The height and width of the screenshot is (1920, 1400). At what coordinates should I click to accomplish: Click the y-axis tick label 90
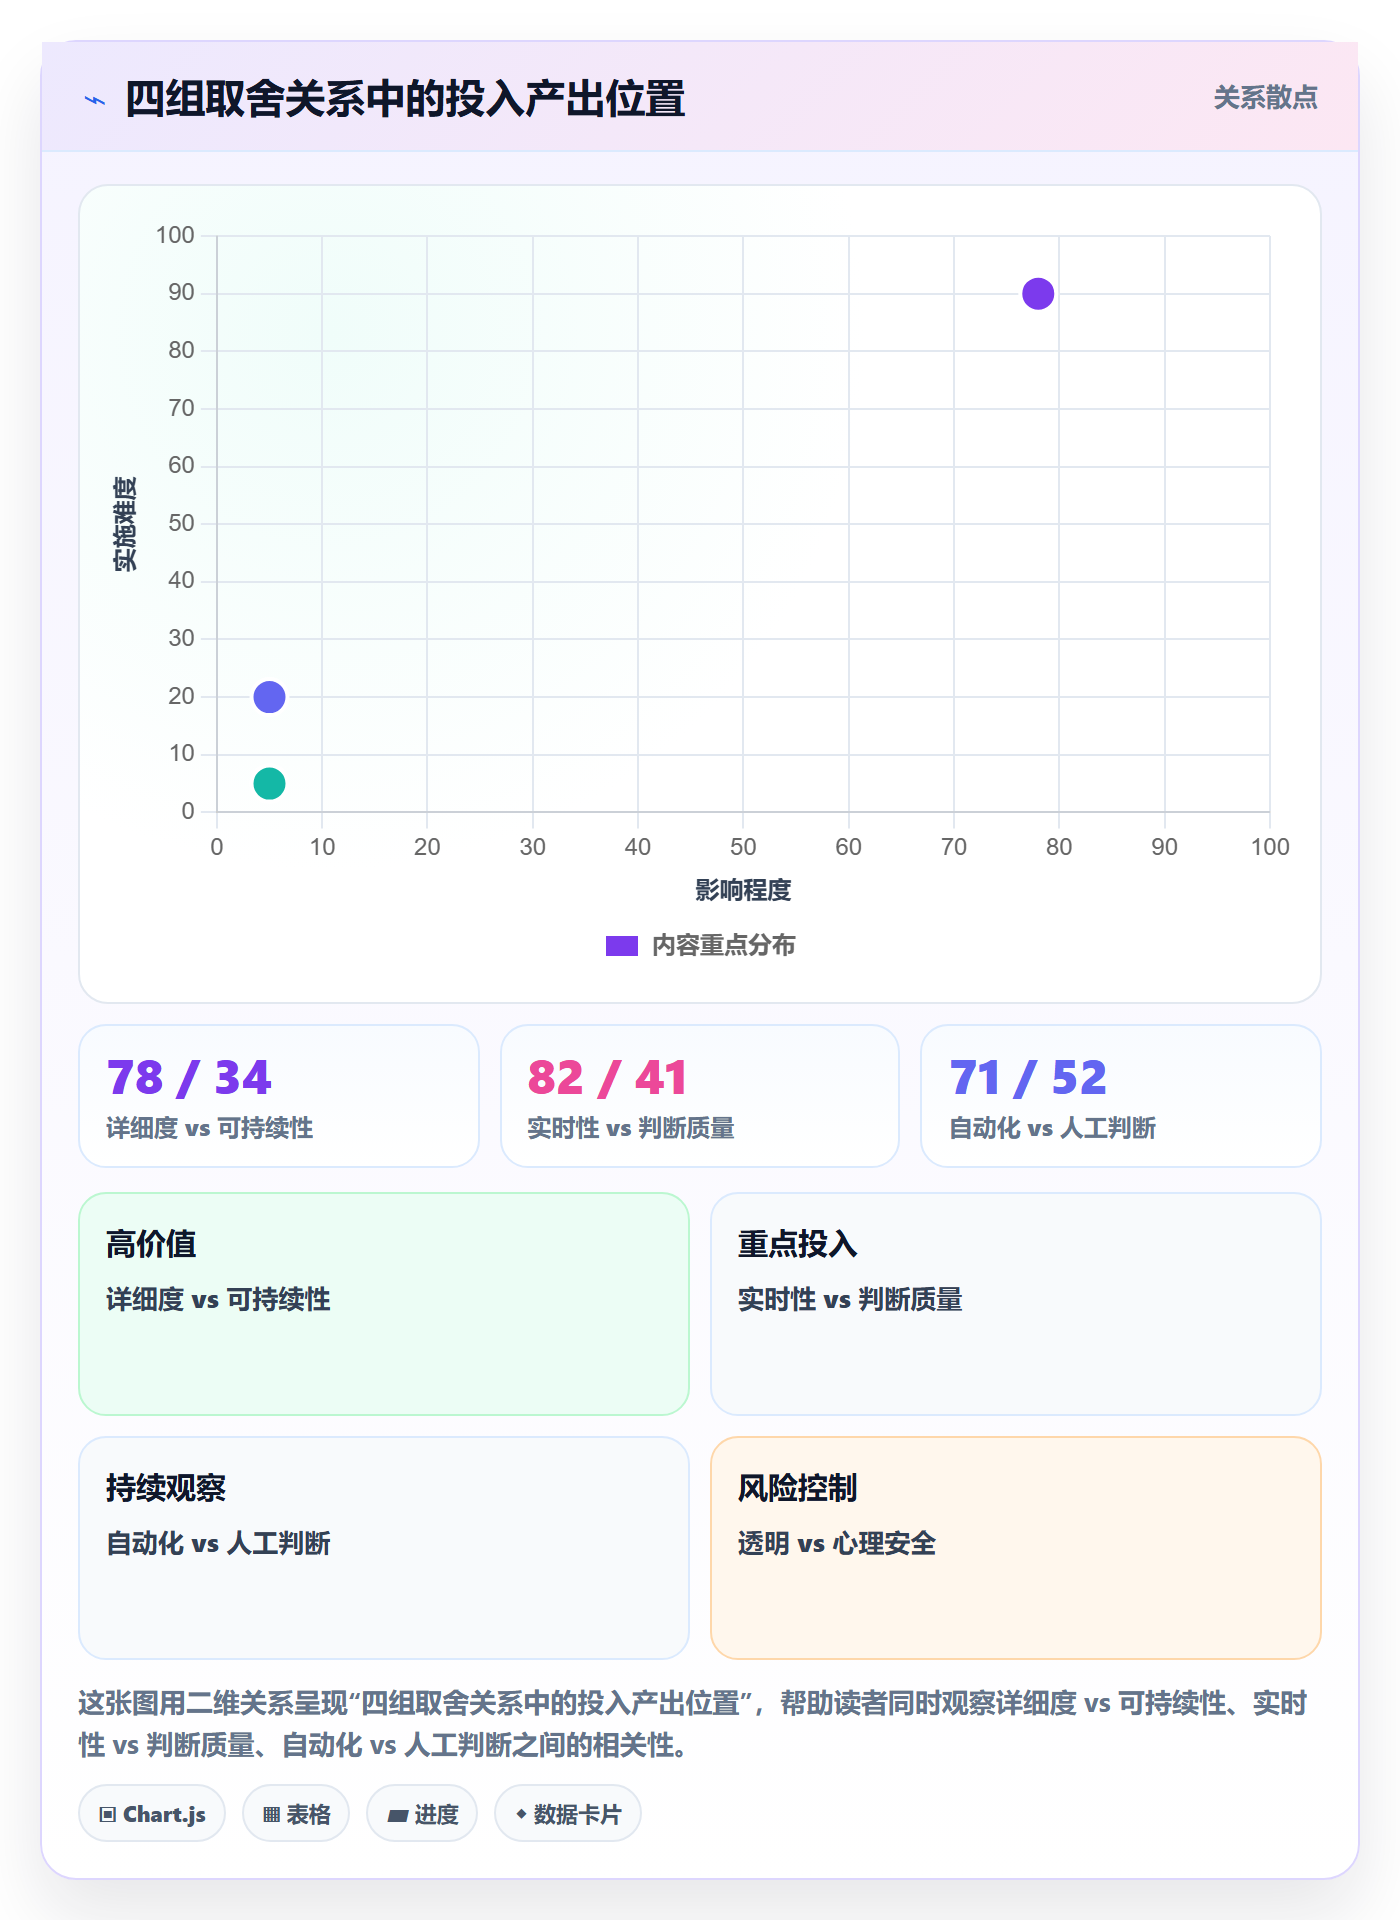(181, 293)
